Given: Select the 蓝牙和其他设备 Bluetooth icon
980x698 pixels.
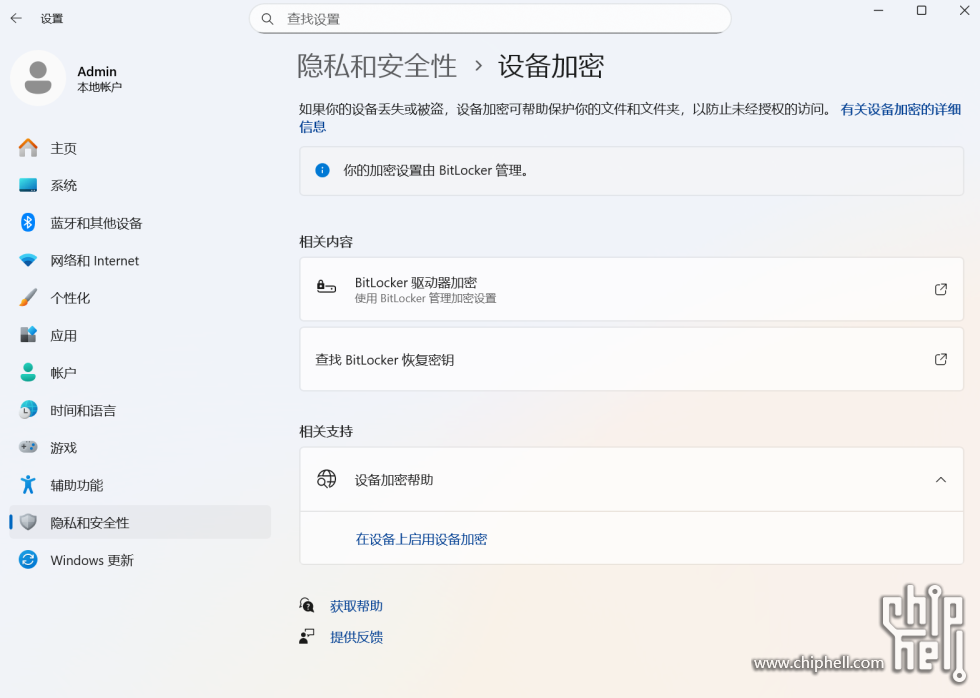Looking at the screenshot, I should [x=28, y=223].
